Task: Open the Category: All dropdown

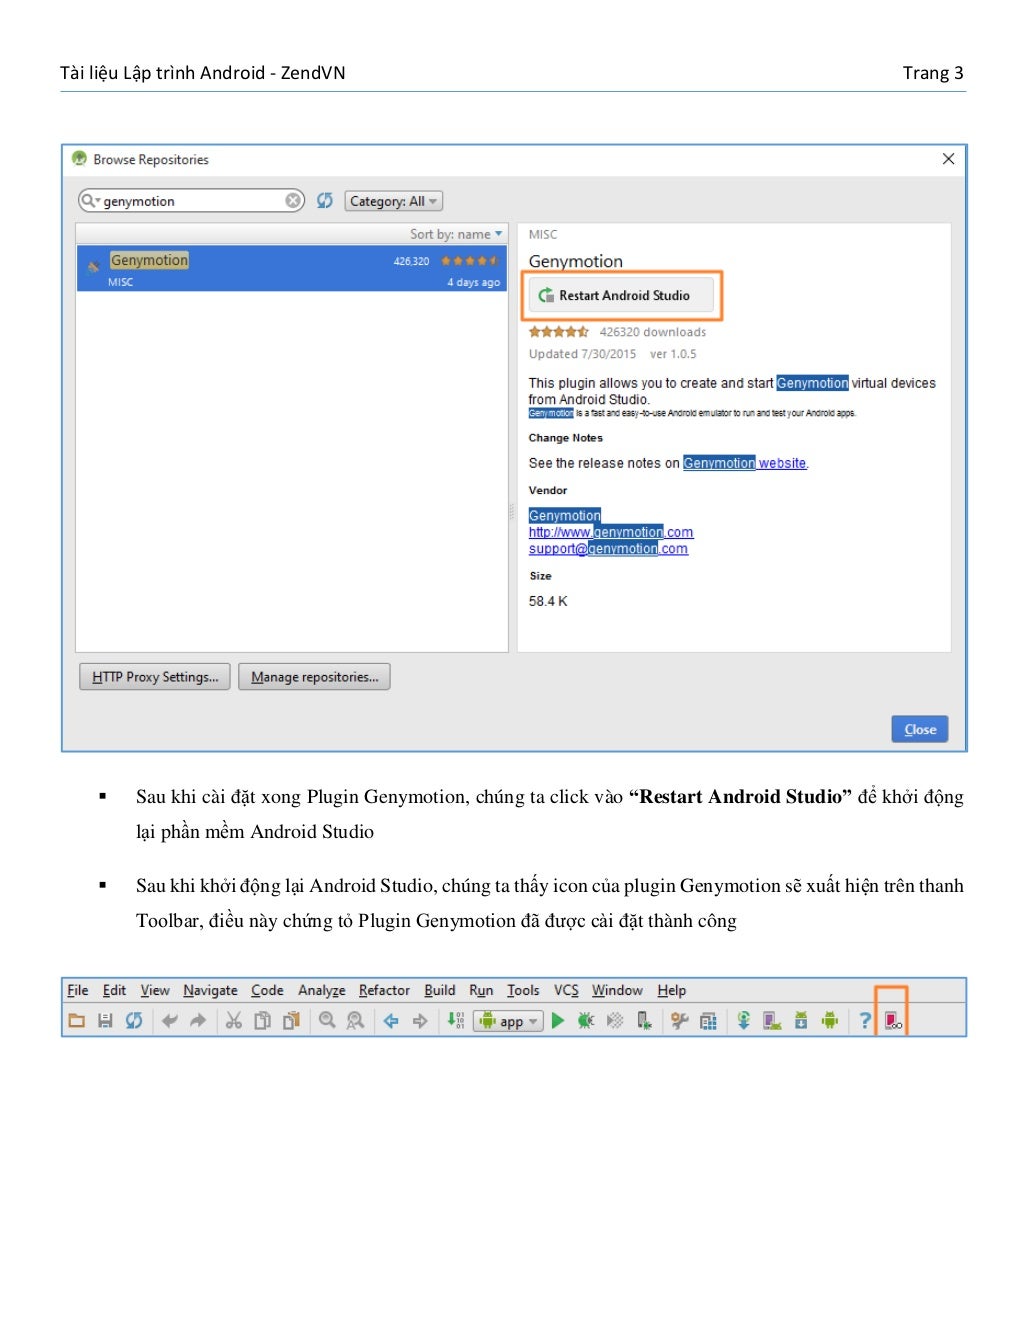Action: point(394,201)
